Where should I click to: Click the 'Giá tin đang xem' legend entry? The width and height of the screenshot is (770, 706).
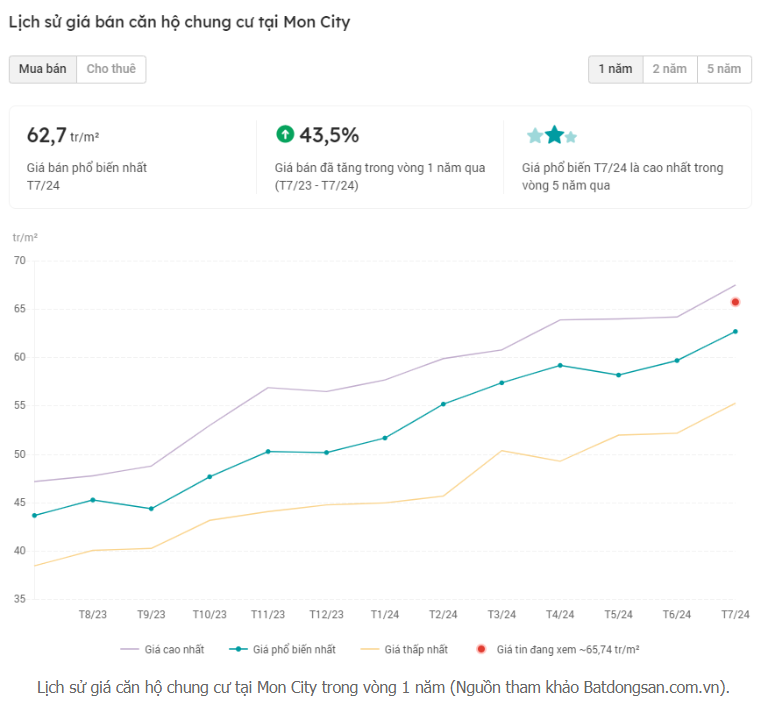[x=558, y=650]
